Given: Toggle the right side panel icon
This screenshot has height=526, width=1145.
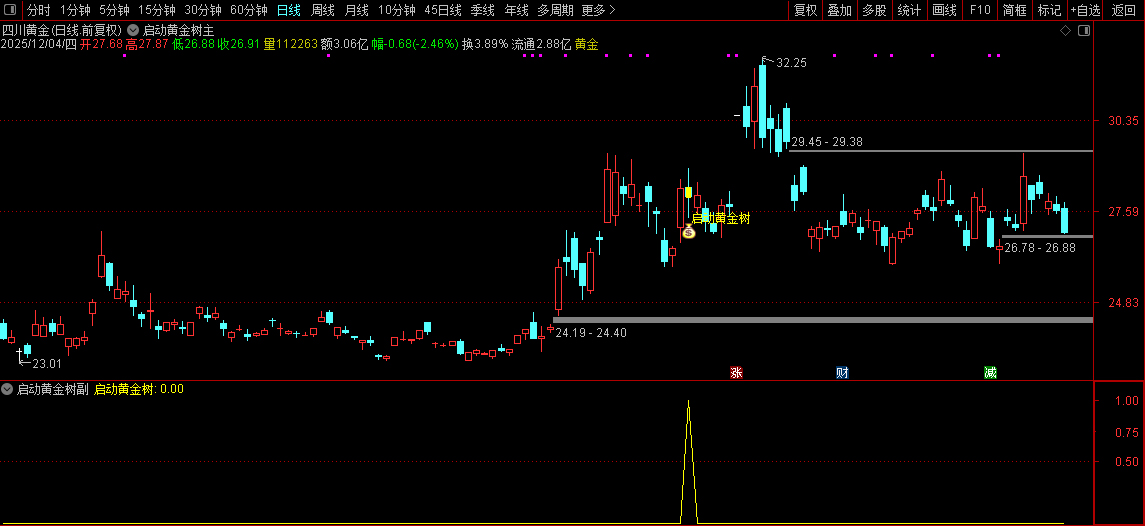Looking at the screenshot, I should (x=1084, y=31).
